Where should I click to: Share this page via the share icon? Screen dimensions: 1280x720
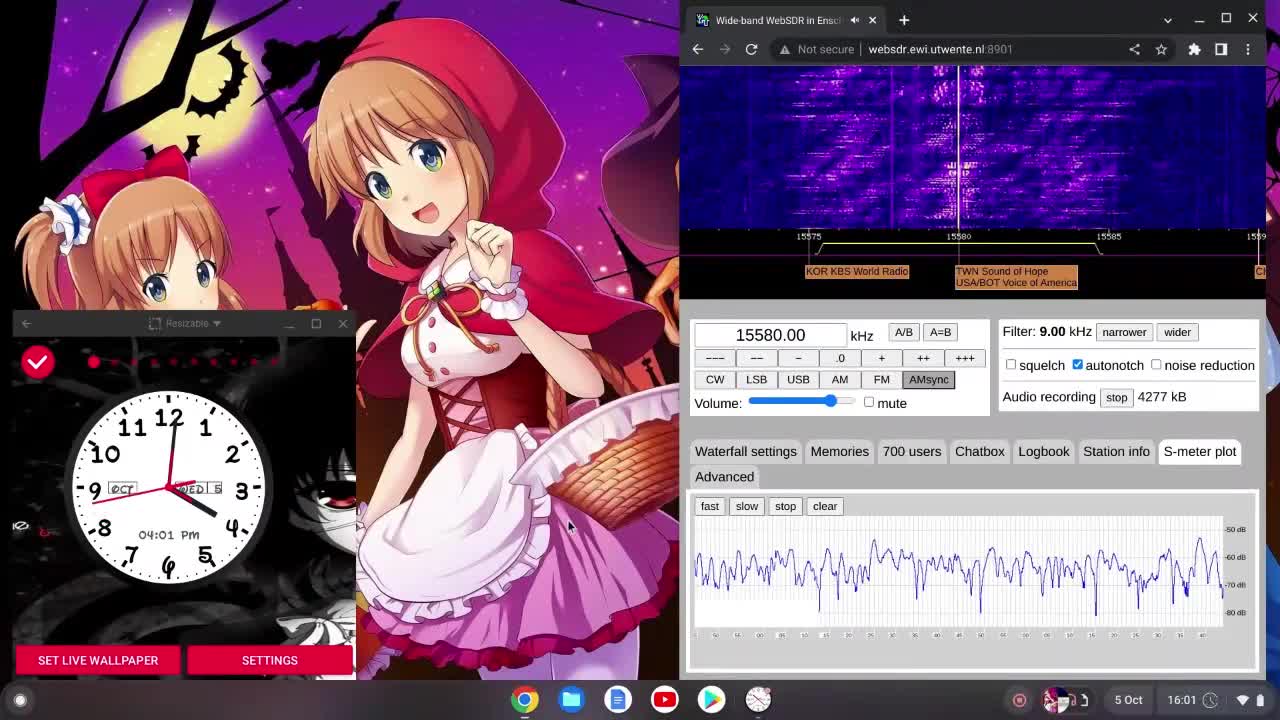click(1134, 49)
